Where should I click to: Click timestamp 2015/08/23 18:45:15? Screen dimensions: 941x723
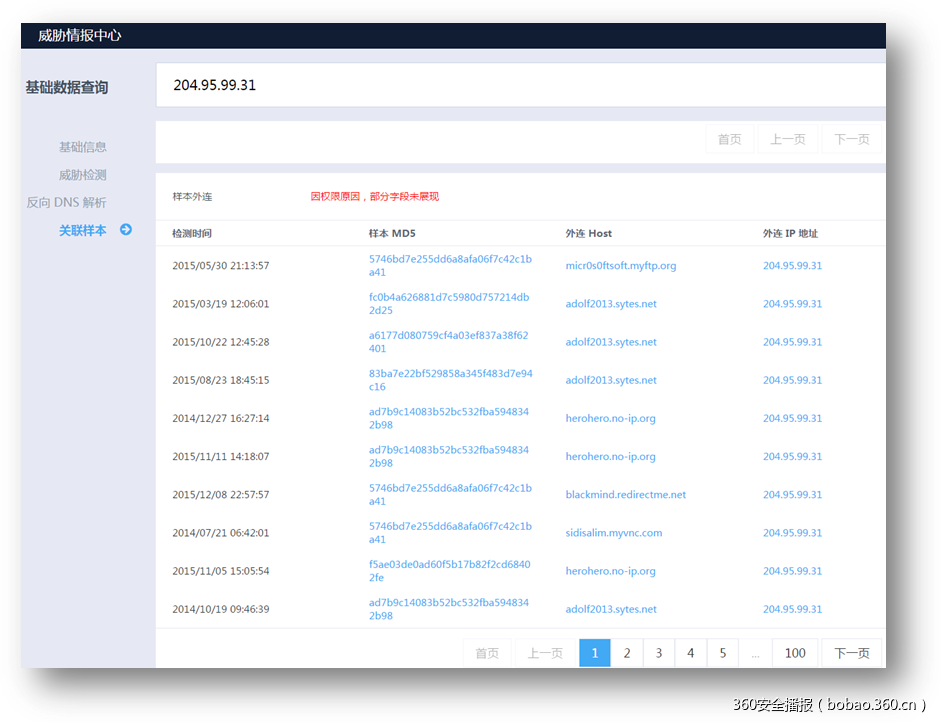click(220, 380)
